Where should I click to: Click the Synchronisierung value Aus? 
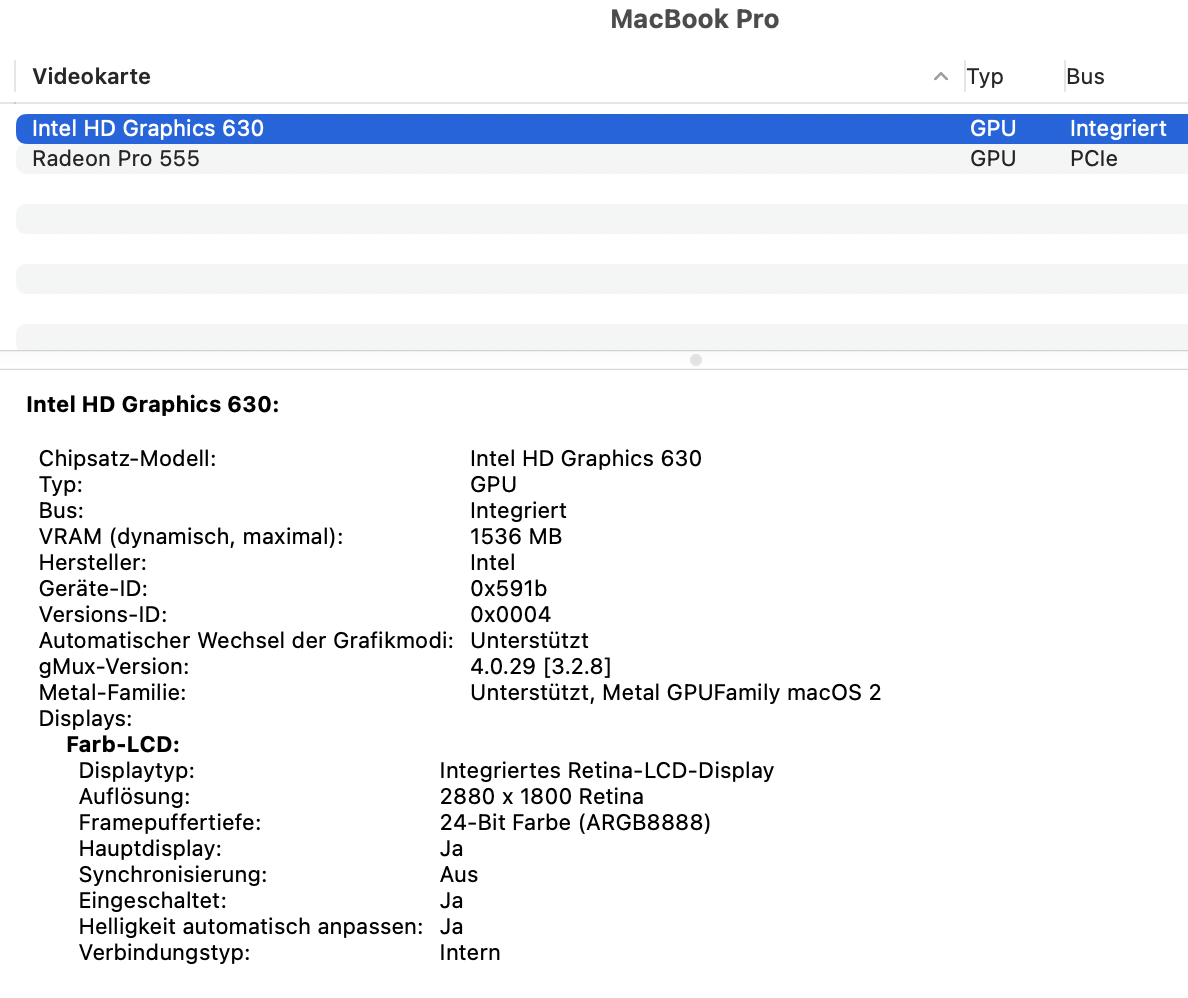point(458,874)
